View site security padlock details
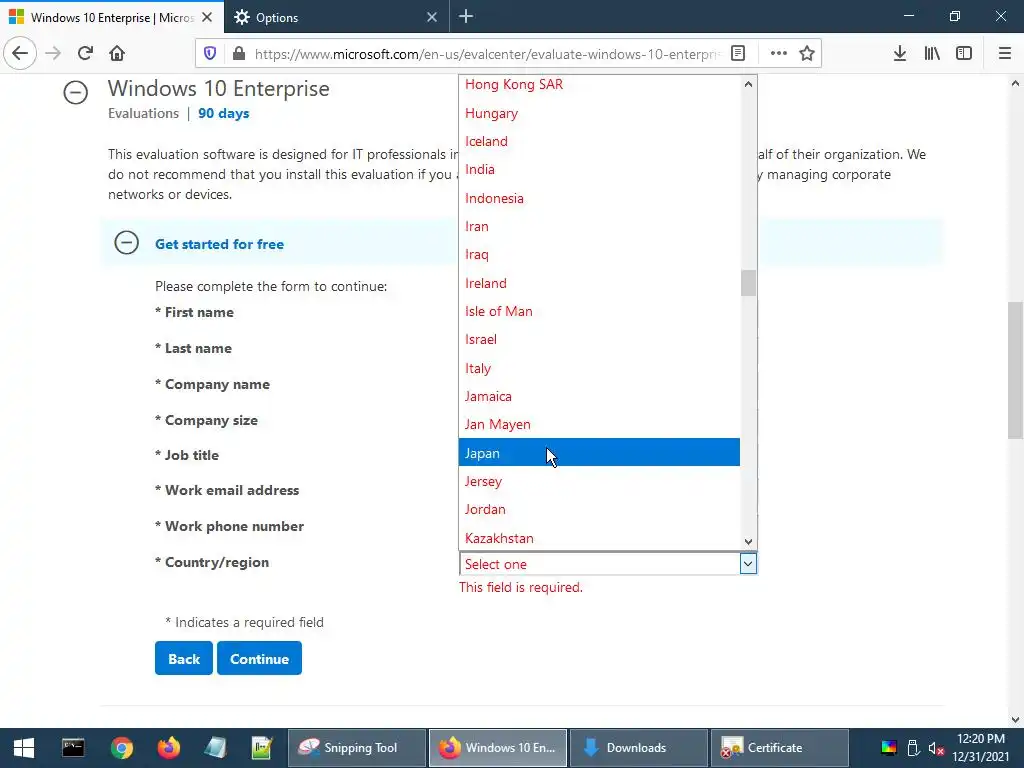This screenshot has width=1024, height=768. coord(239,54)
